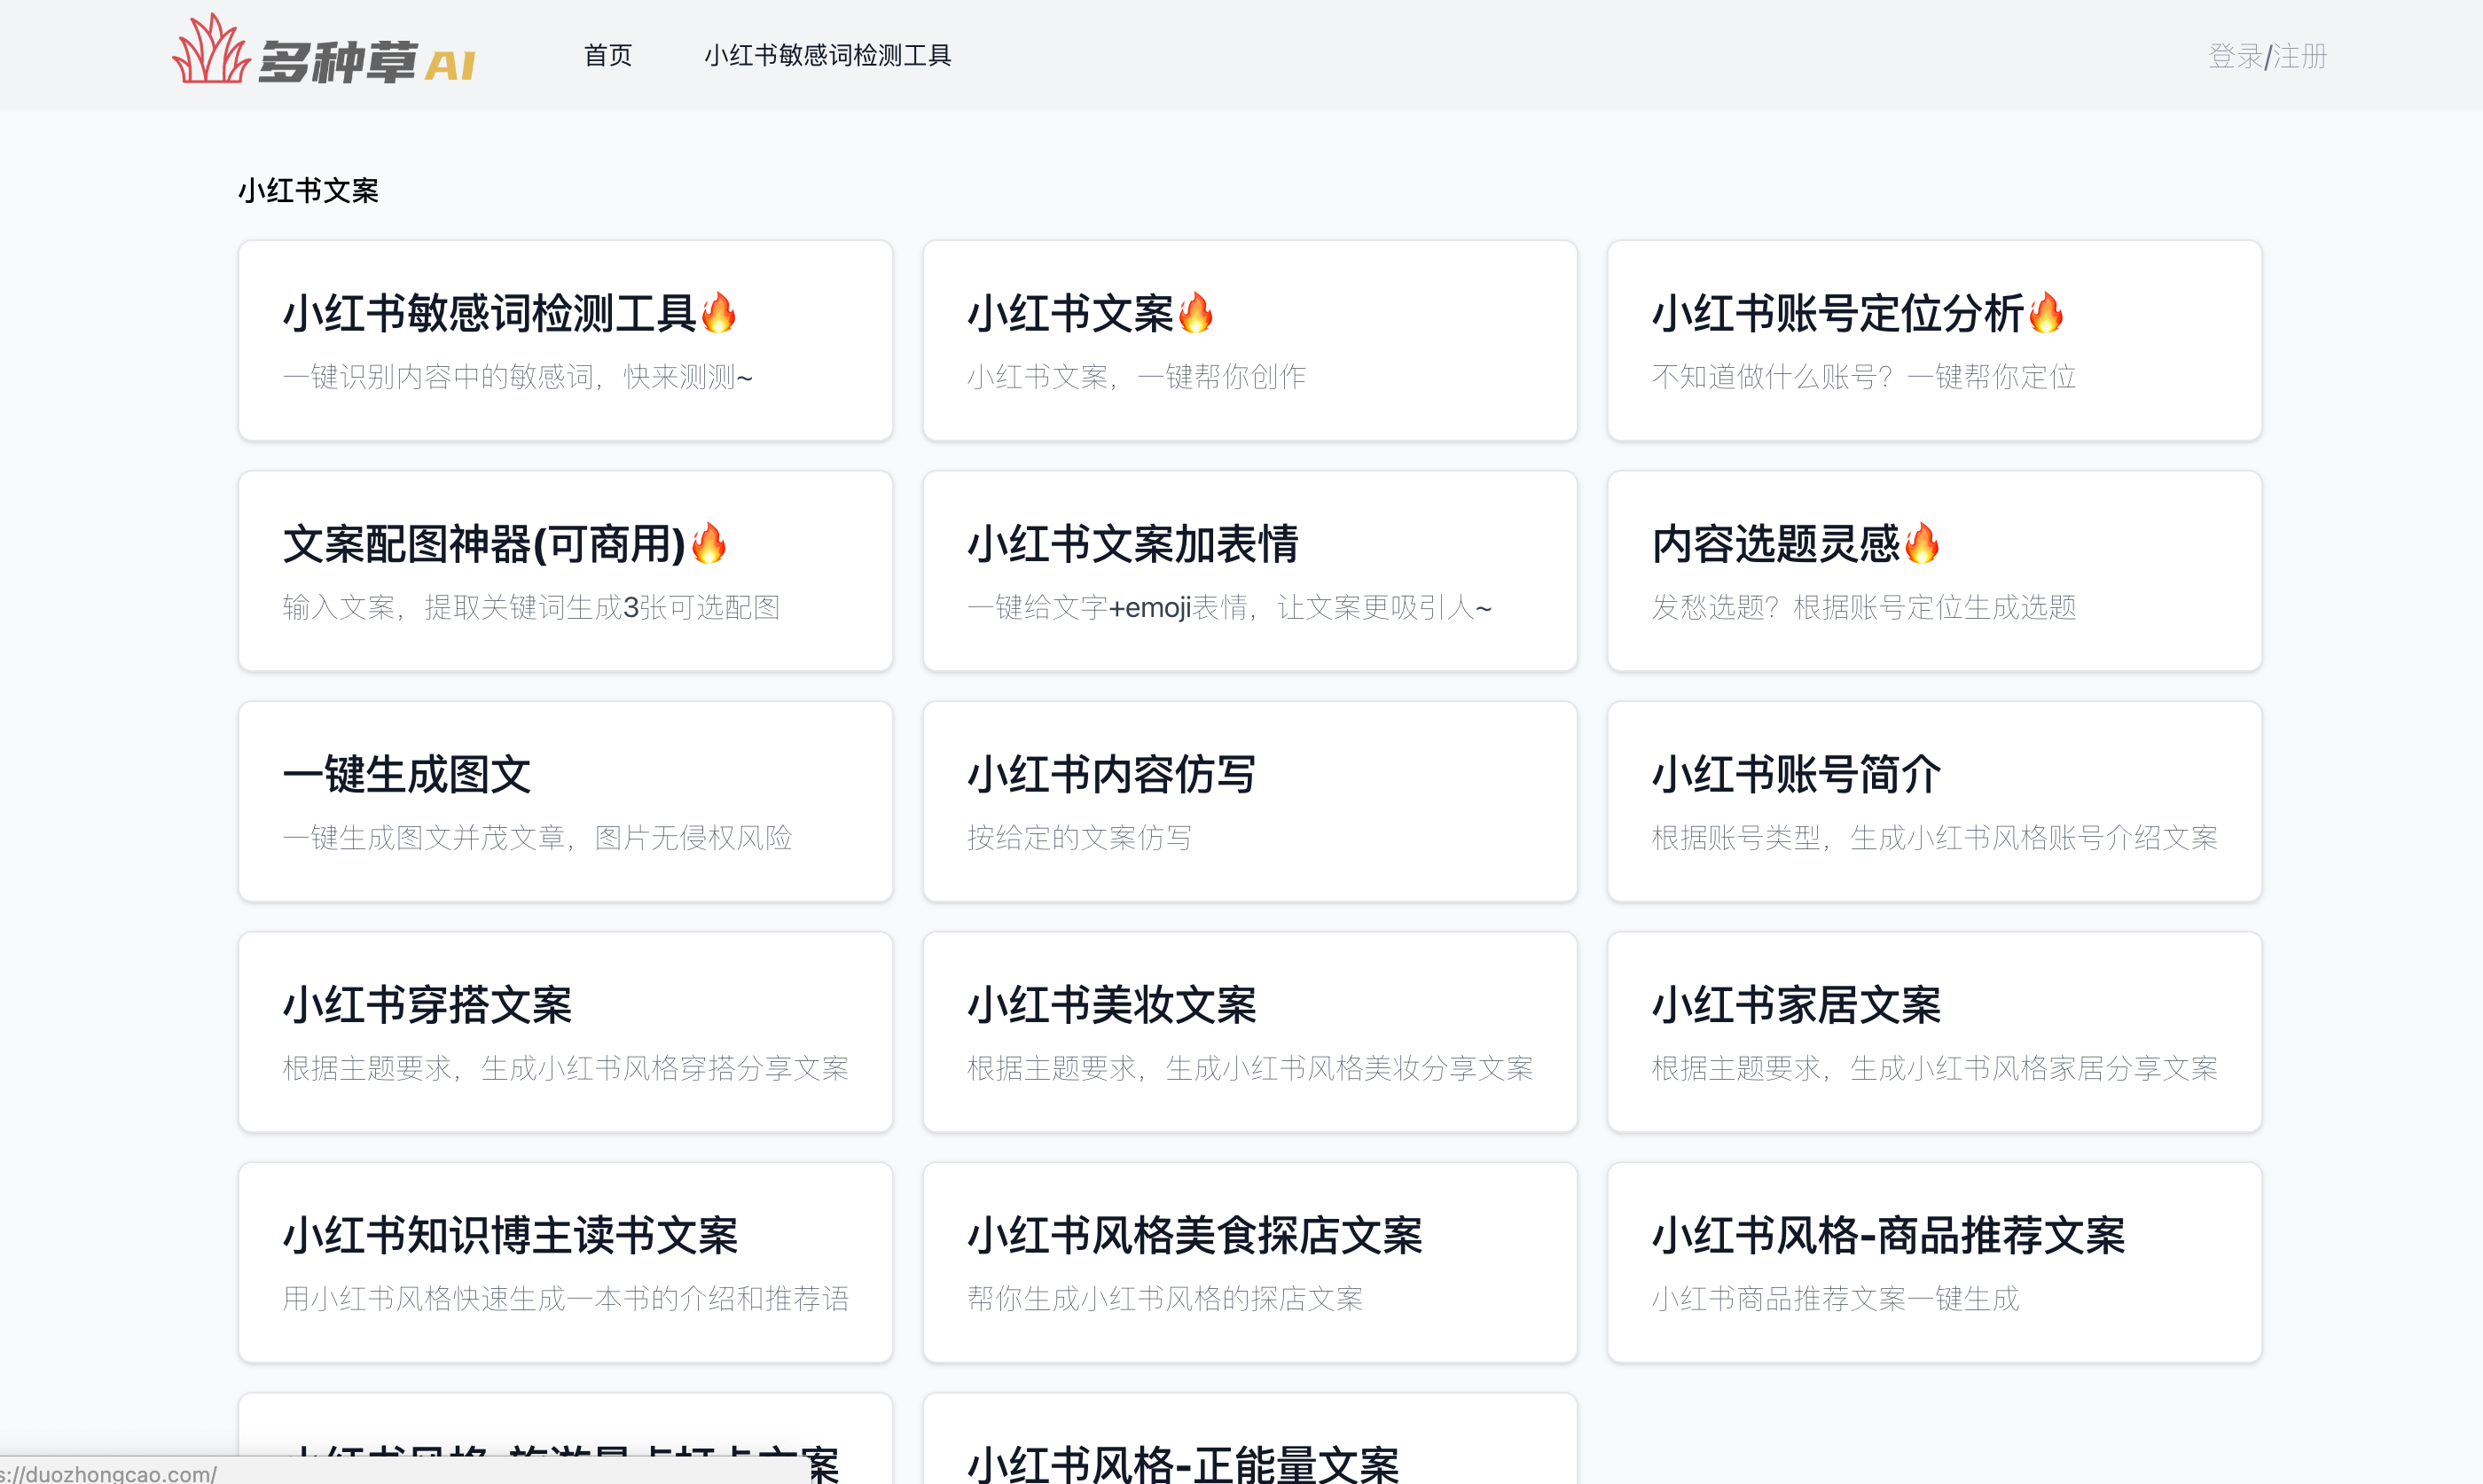The height and width of the screenshot is (1484, 2483).
Task: Open the 小红书风格美食探店文案 card
Action: tap(1250, 1262)
